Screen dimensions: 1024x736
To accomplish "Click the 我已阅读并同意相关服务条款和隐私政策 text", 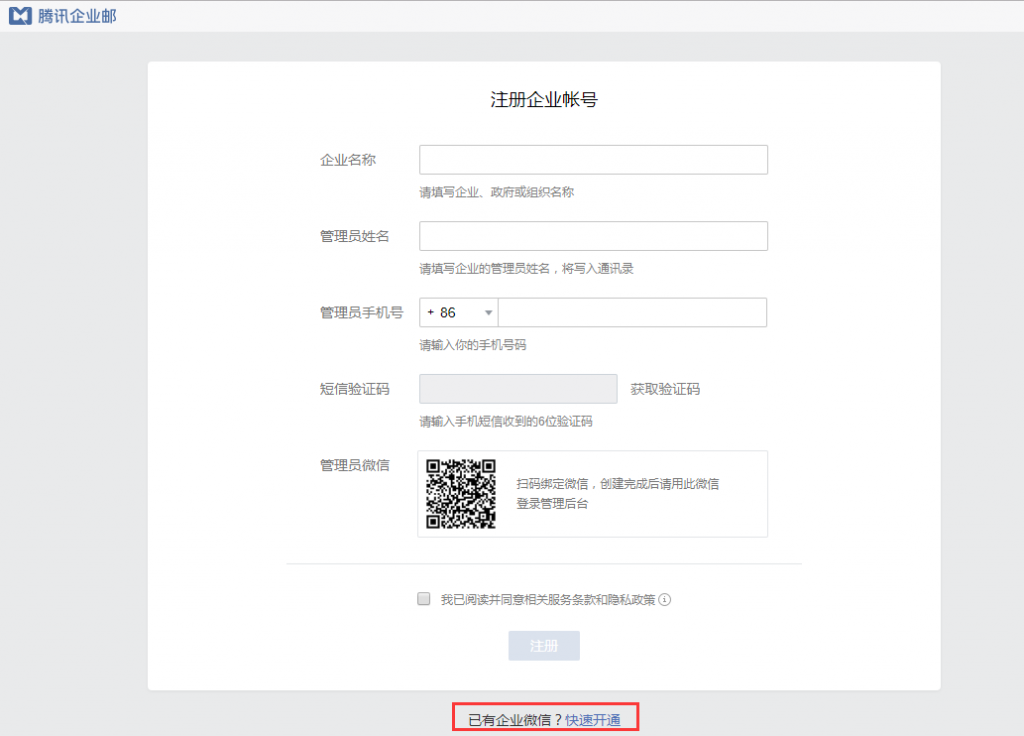I will point(548,600).
